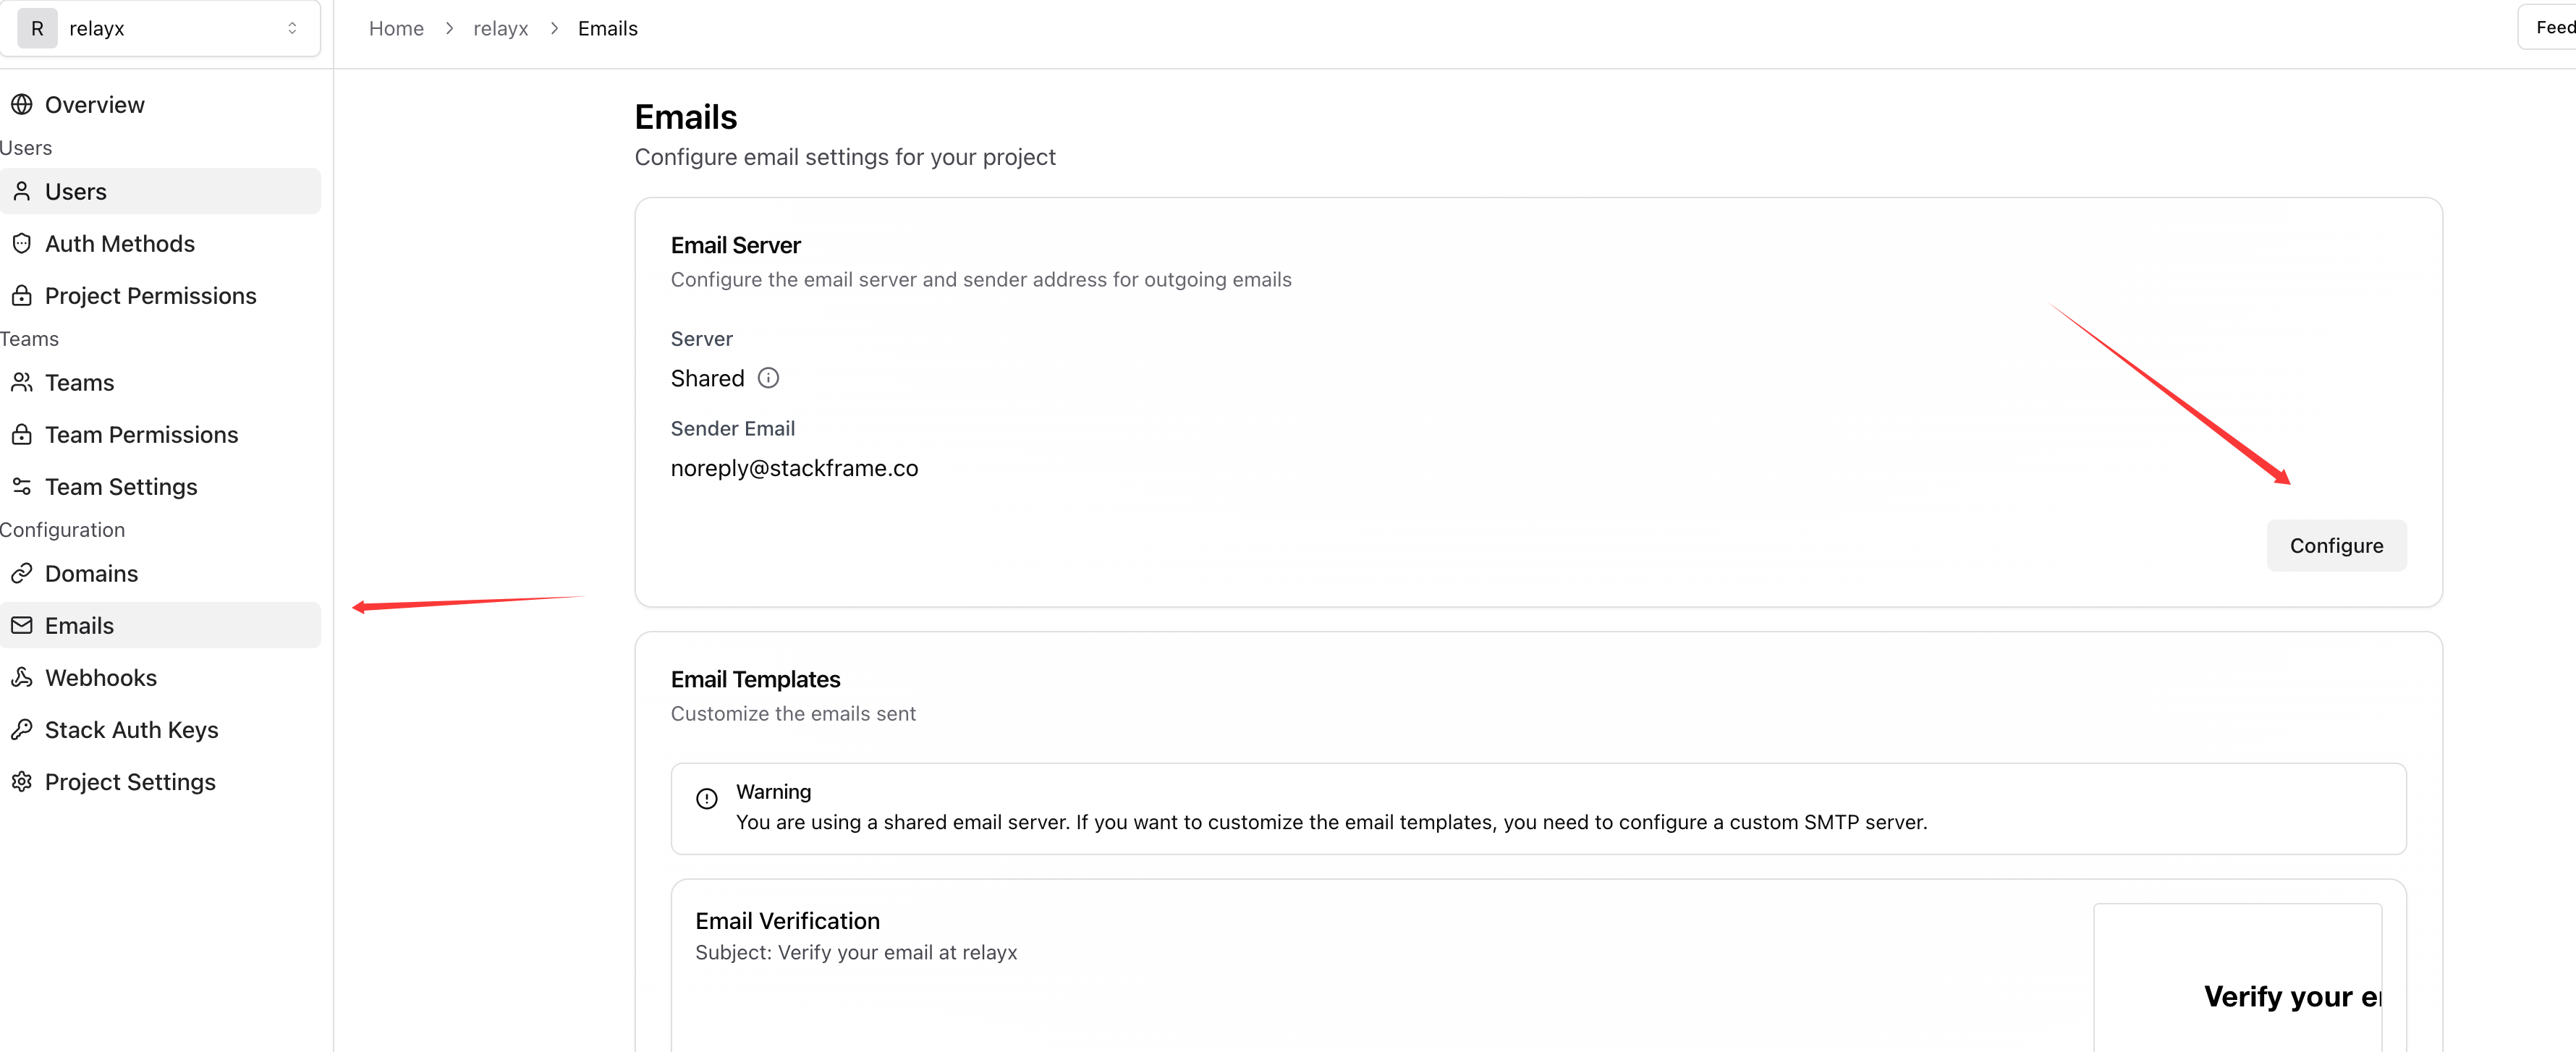Click the Auth Methods shield icon
The width and height of the screenshot is (2576, 1052).
click(22, 244)
